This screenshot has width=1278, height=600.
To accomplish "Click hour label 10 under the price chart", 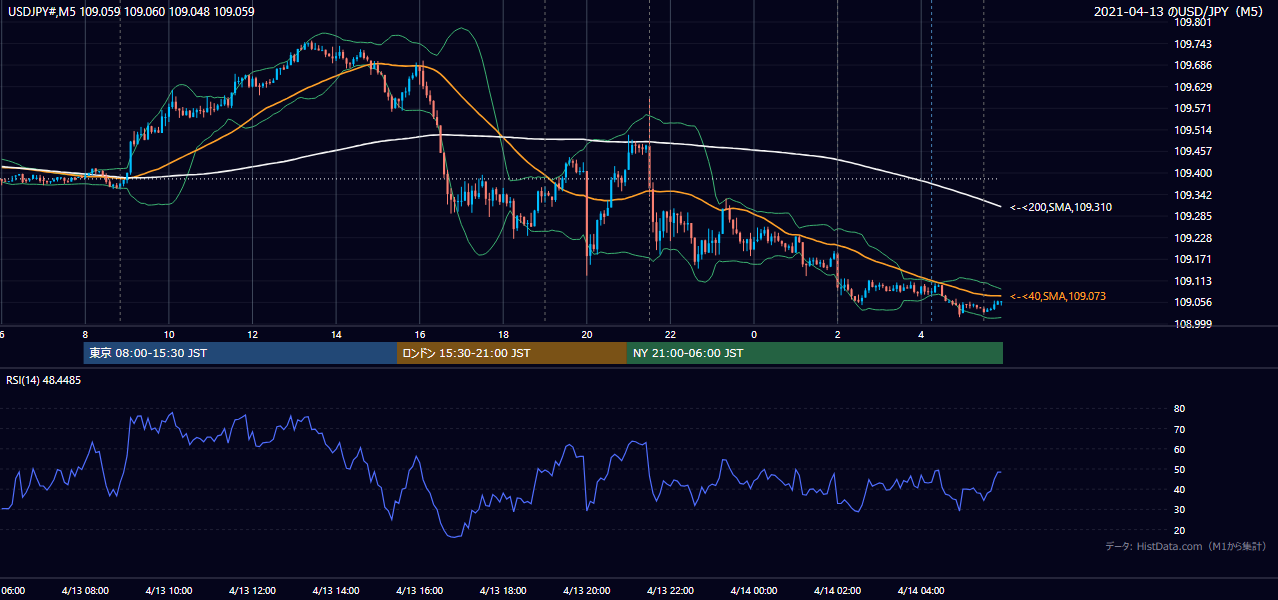I will pos(169,334).
